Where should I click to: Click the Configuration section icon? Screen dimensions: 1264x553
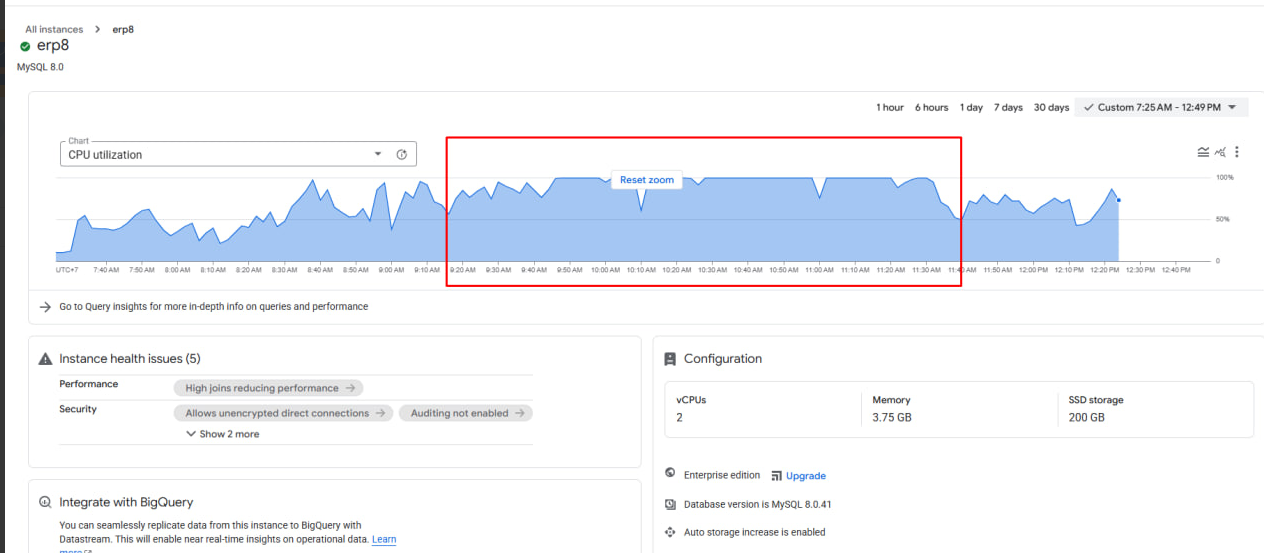[670, 359]
